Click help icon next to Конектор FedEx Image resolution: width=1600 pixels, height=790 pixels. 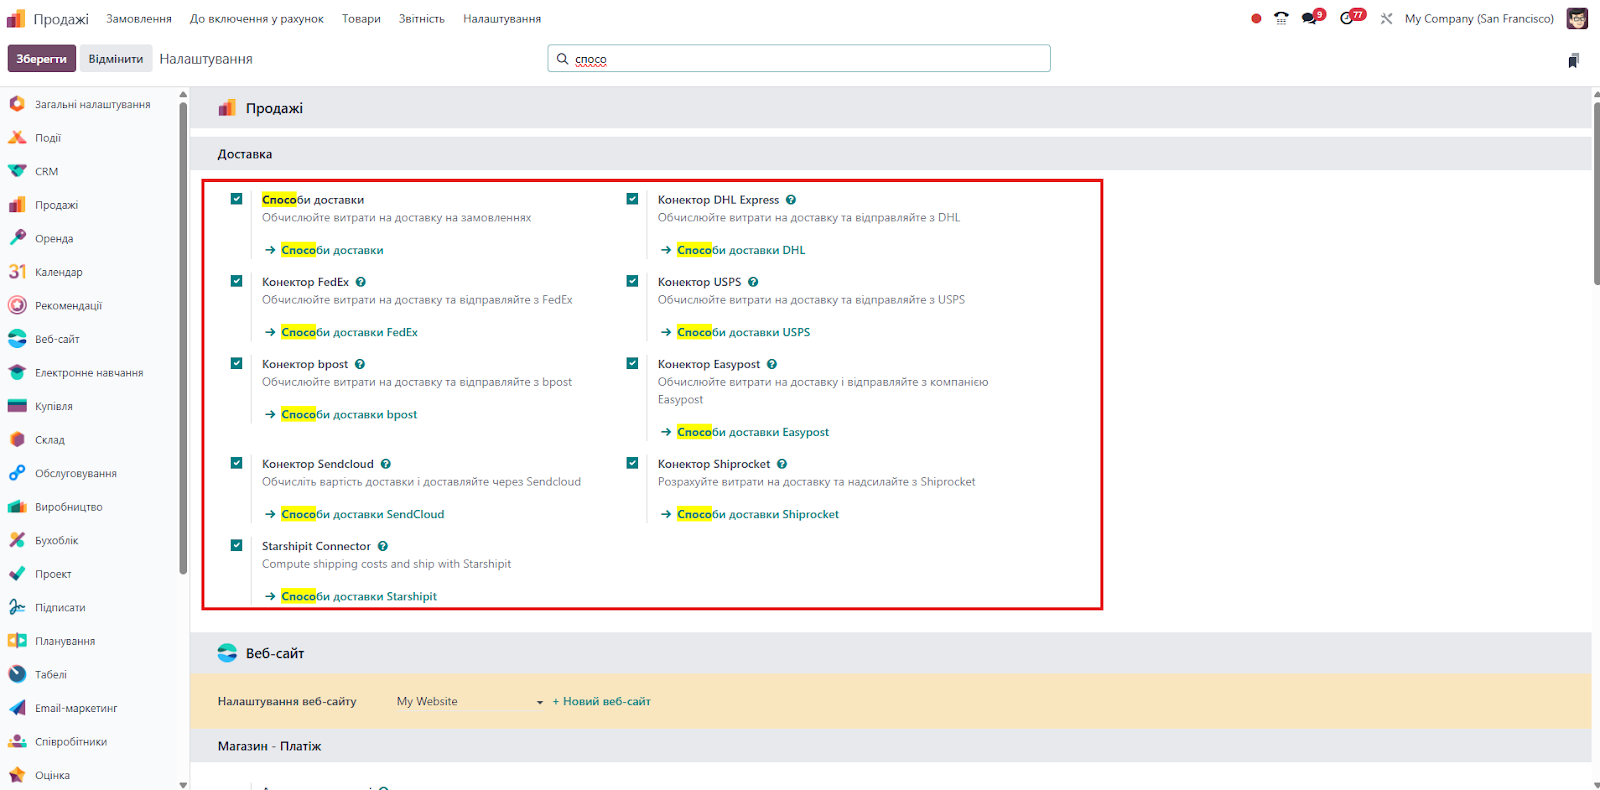pyautogui.click(x=361, y=282)
